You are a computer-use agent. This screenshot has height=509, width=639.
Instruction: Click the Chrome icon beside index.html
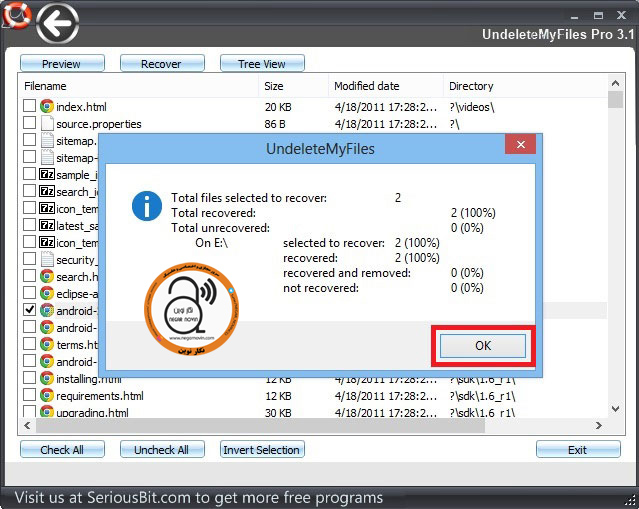(47, 106)
